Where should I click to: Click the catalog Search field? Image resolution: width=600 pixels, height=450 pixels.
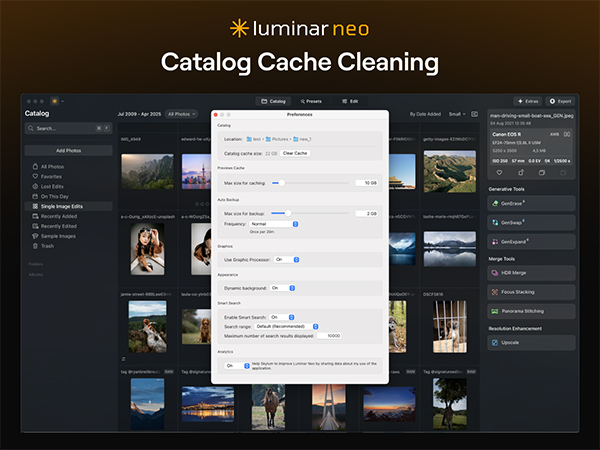68,128
